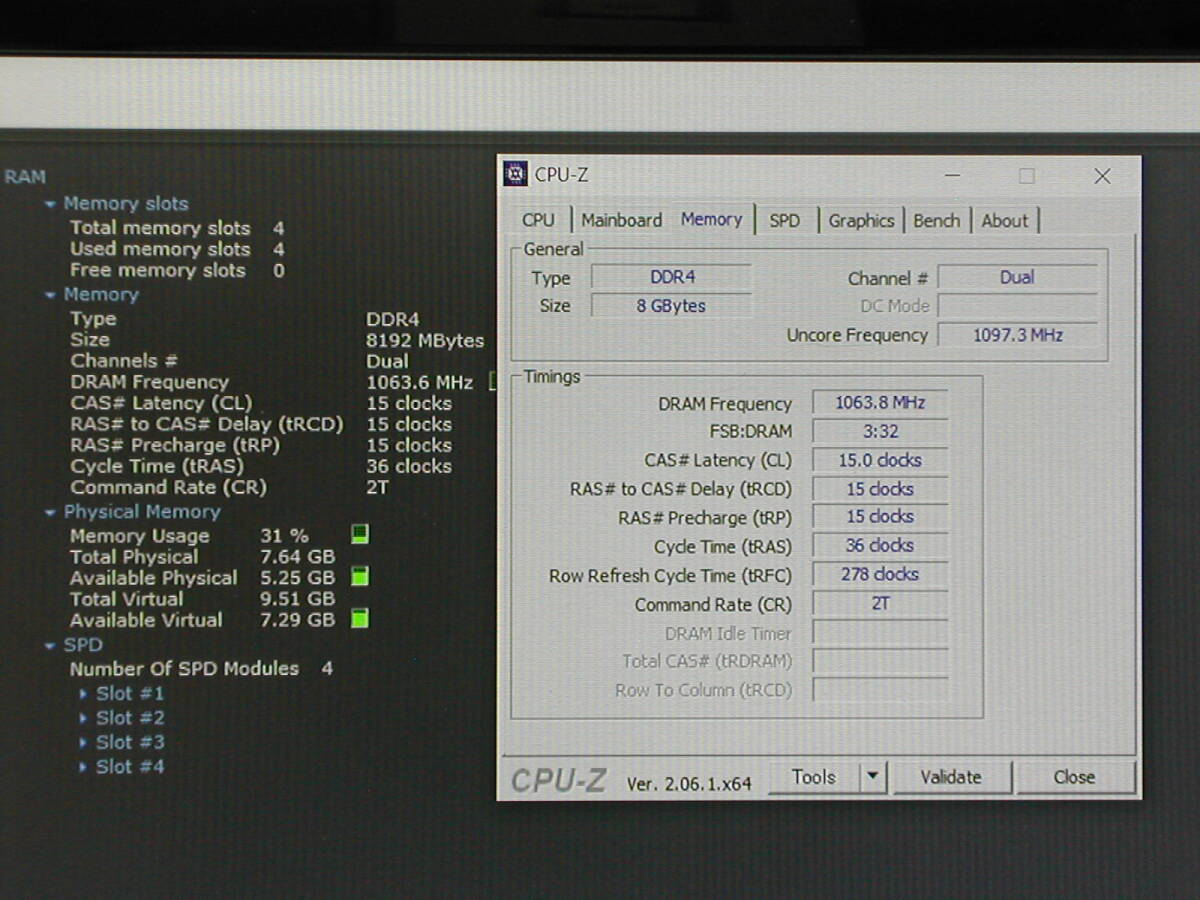Click green Memory Usage indicator icon
1200x900 pixels.
360,534
